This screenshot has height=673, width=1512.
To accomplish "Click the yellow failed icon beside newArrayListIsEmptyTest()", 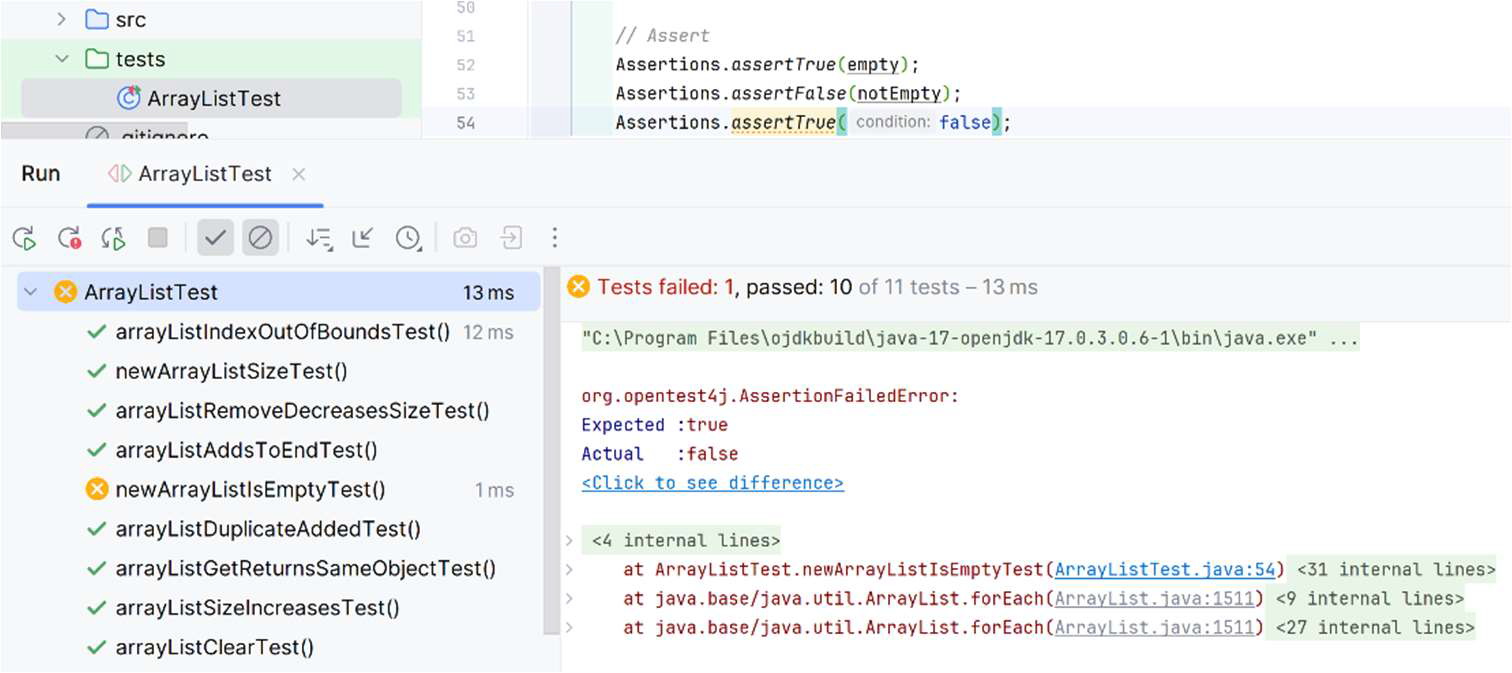I will (x=97, y=490).
